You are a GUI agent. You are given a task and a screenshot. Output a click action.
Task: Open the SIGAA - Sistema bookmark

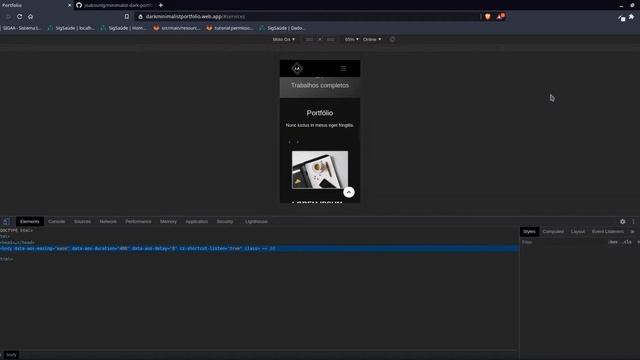click(21, 28)
